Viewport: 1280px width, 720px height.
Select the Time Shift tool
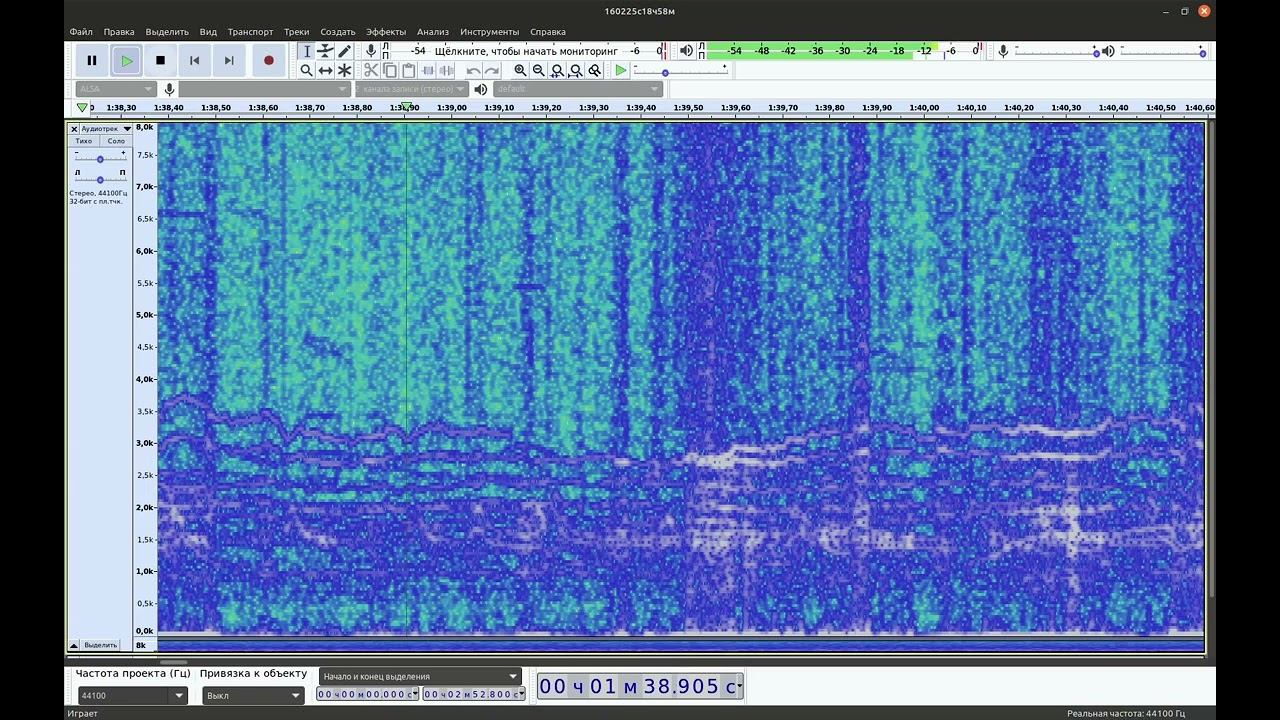[325, 70]
